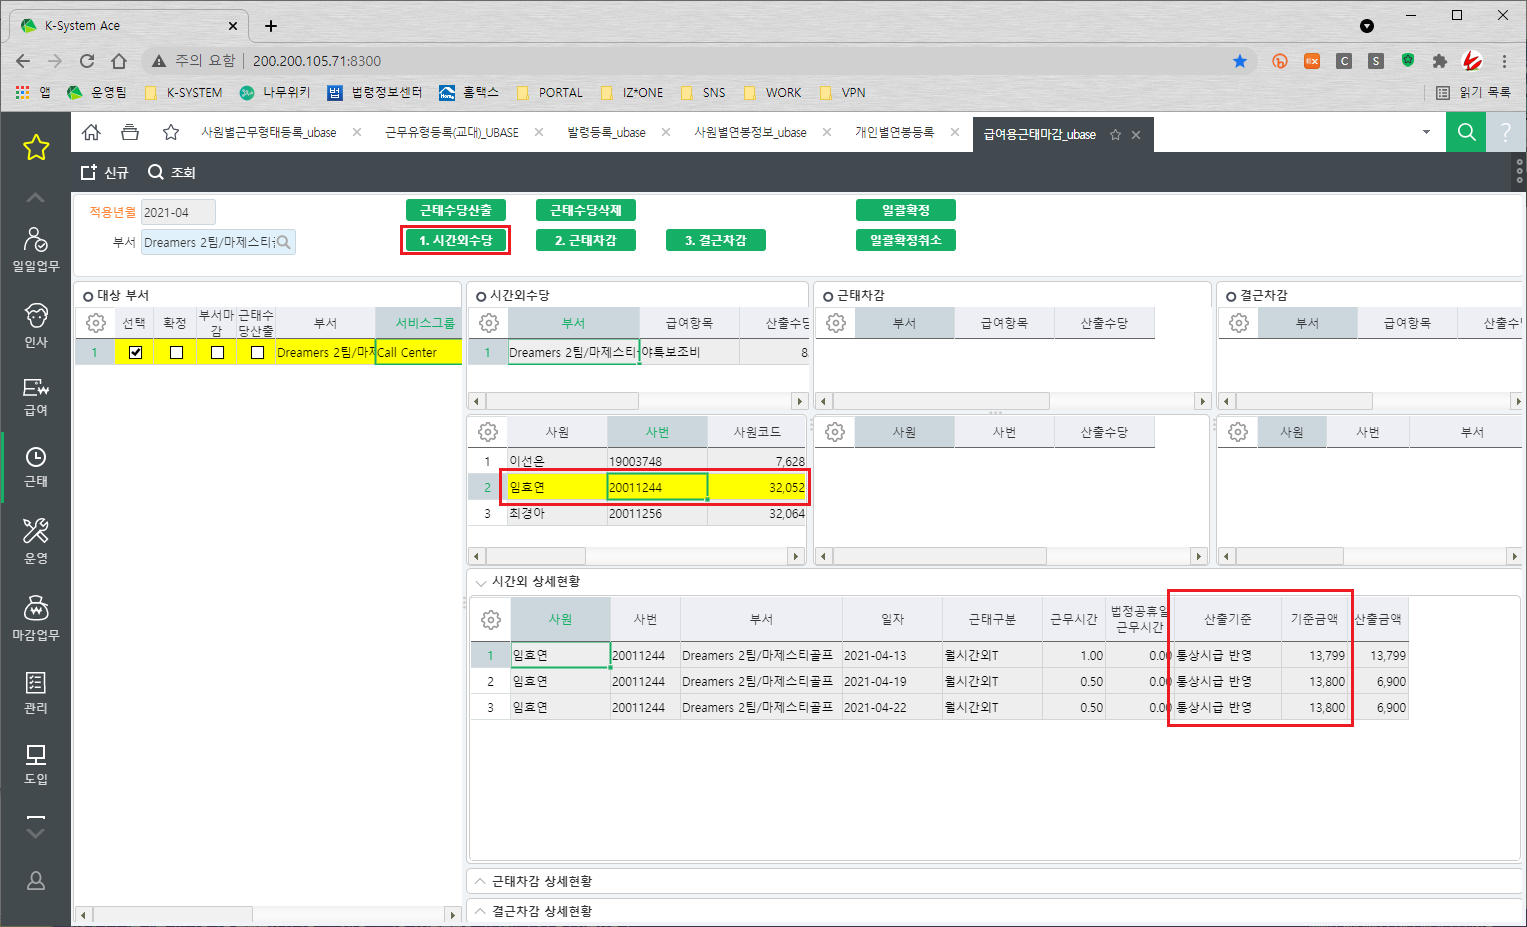Check 확정 checkbox in row 1
1527x927 pixels.
176,352
